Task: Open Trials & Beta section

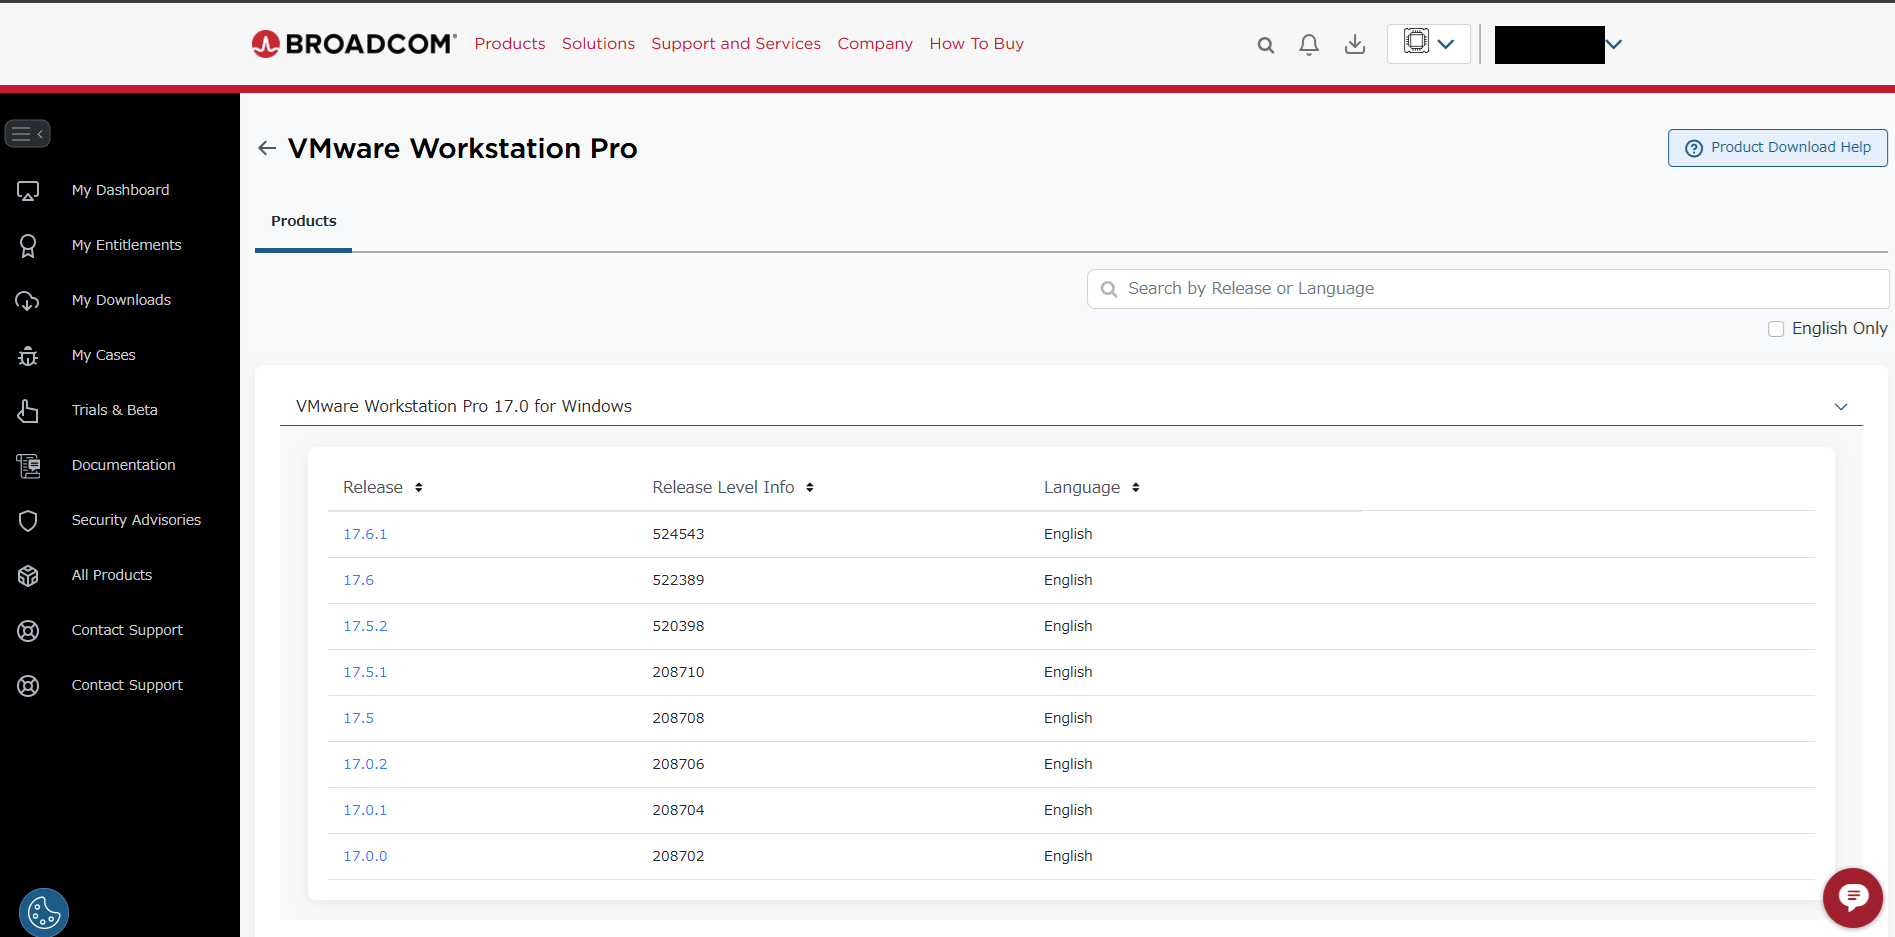Action: [114, 409]
